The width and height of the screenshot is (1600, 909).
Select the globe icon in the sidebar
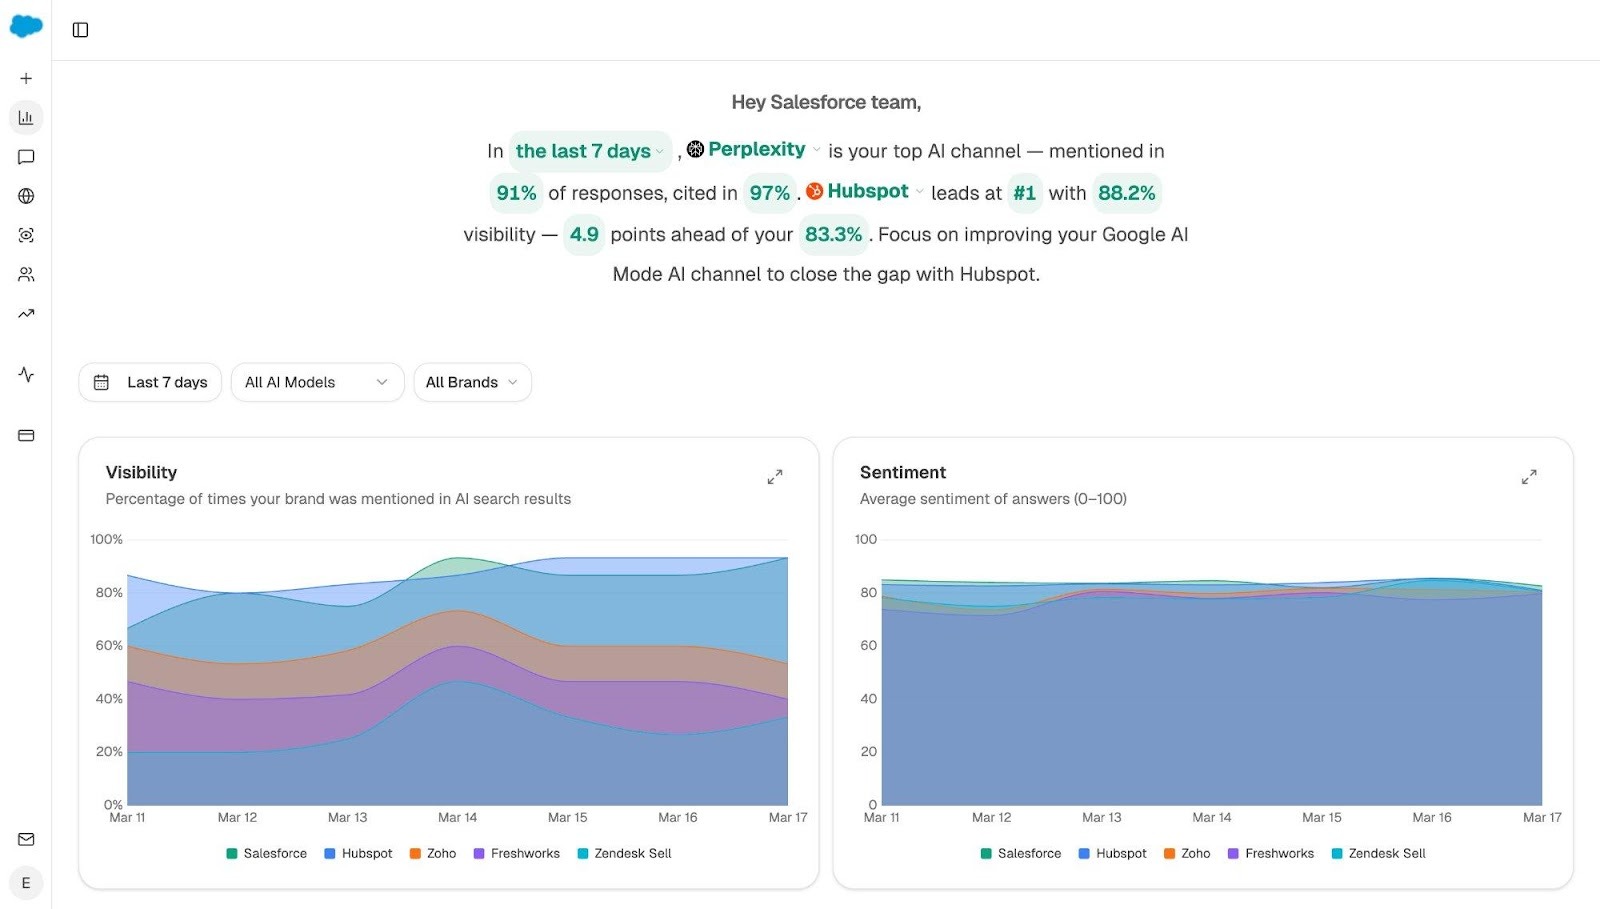coord(26,196)
